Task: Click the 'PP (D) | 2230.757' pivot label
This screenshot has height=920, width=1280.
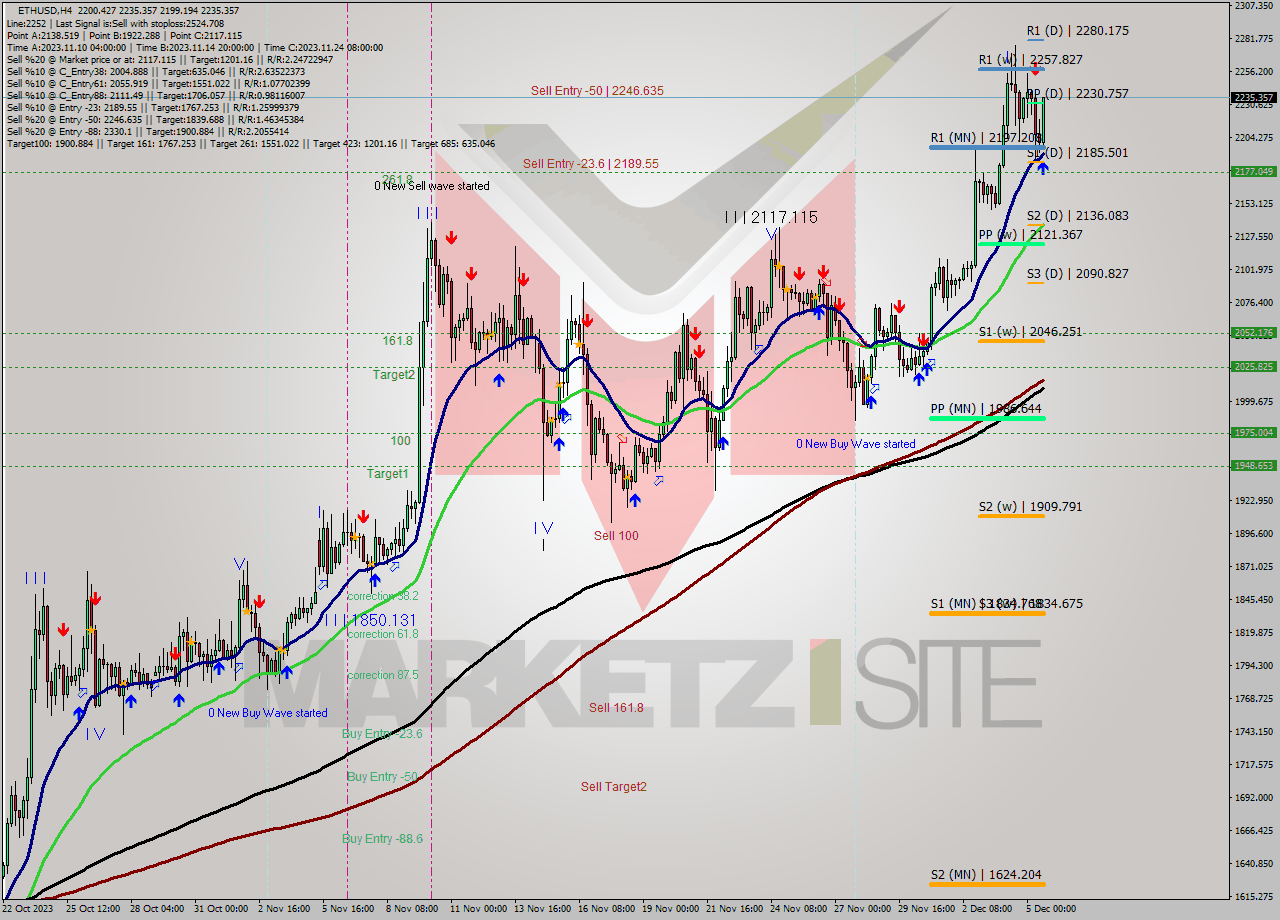Action: coord(1078,94)
